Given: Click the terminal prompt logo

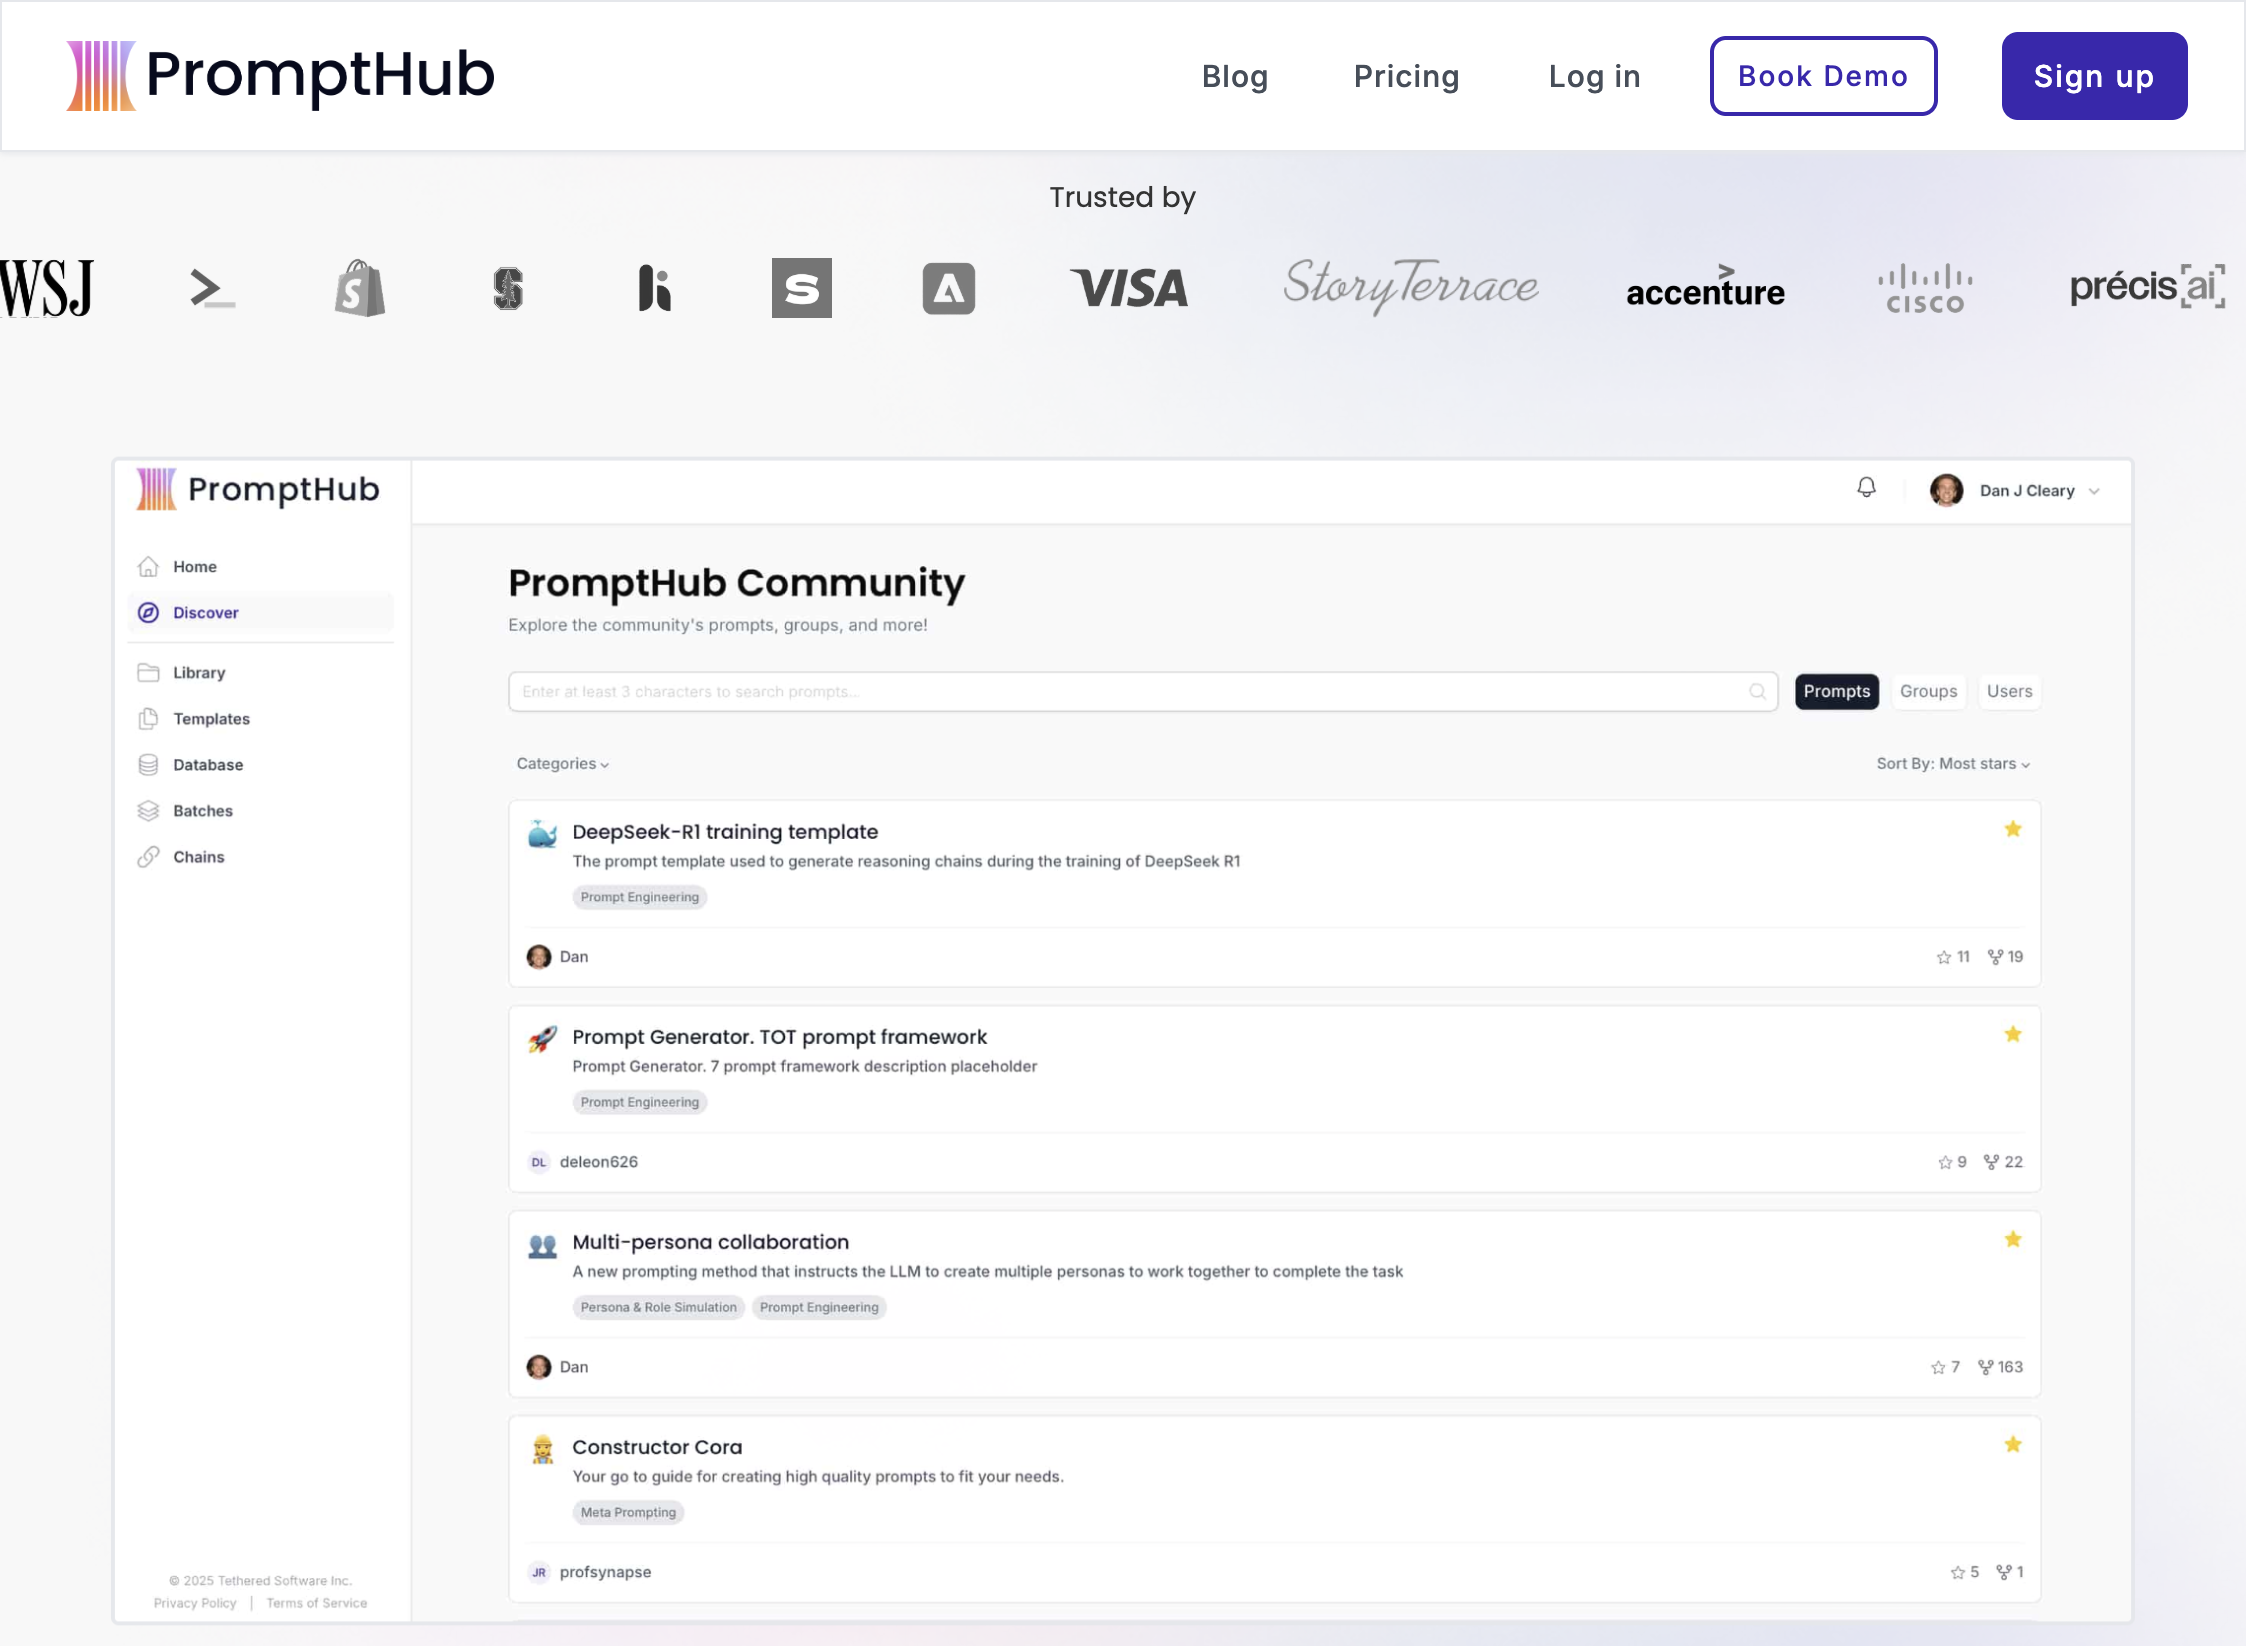Looking at the screenshot, I should point(212,288).
